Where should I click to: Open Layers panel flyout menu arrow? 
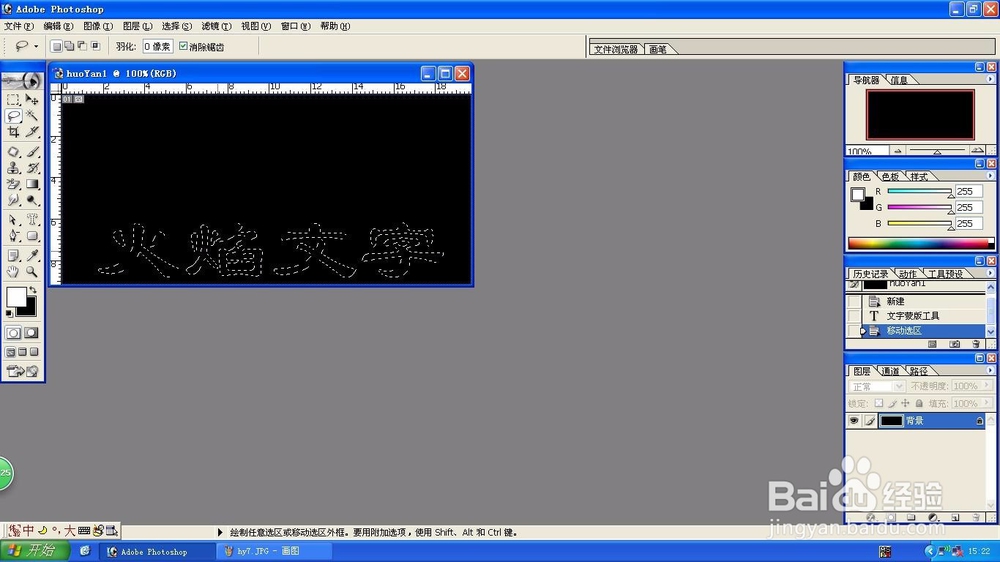point(990,370)
